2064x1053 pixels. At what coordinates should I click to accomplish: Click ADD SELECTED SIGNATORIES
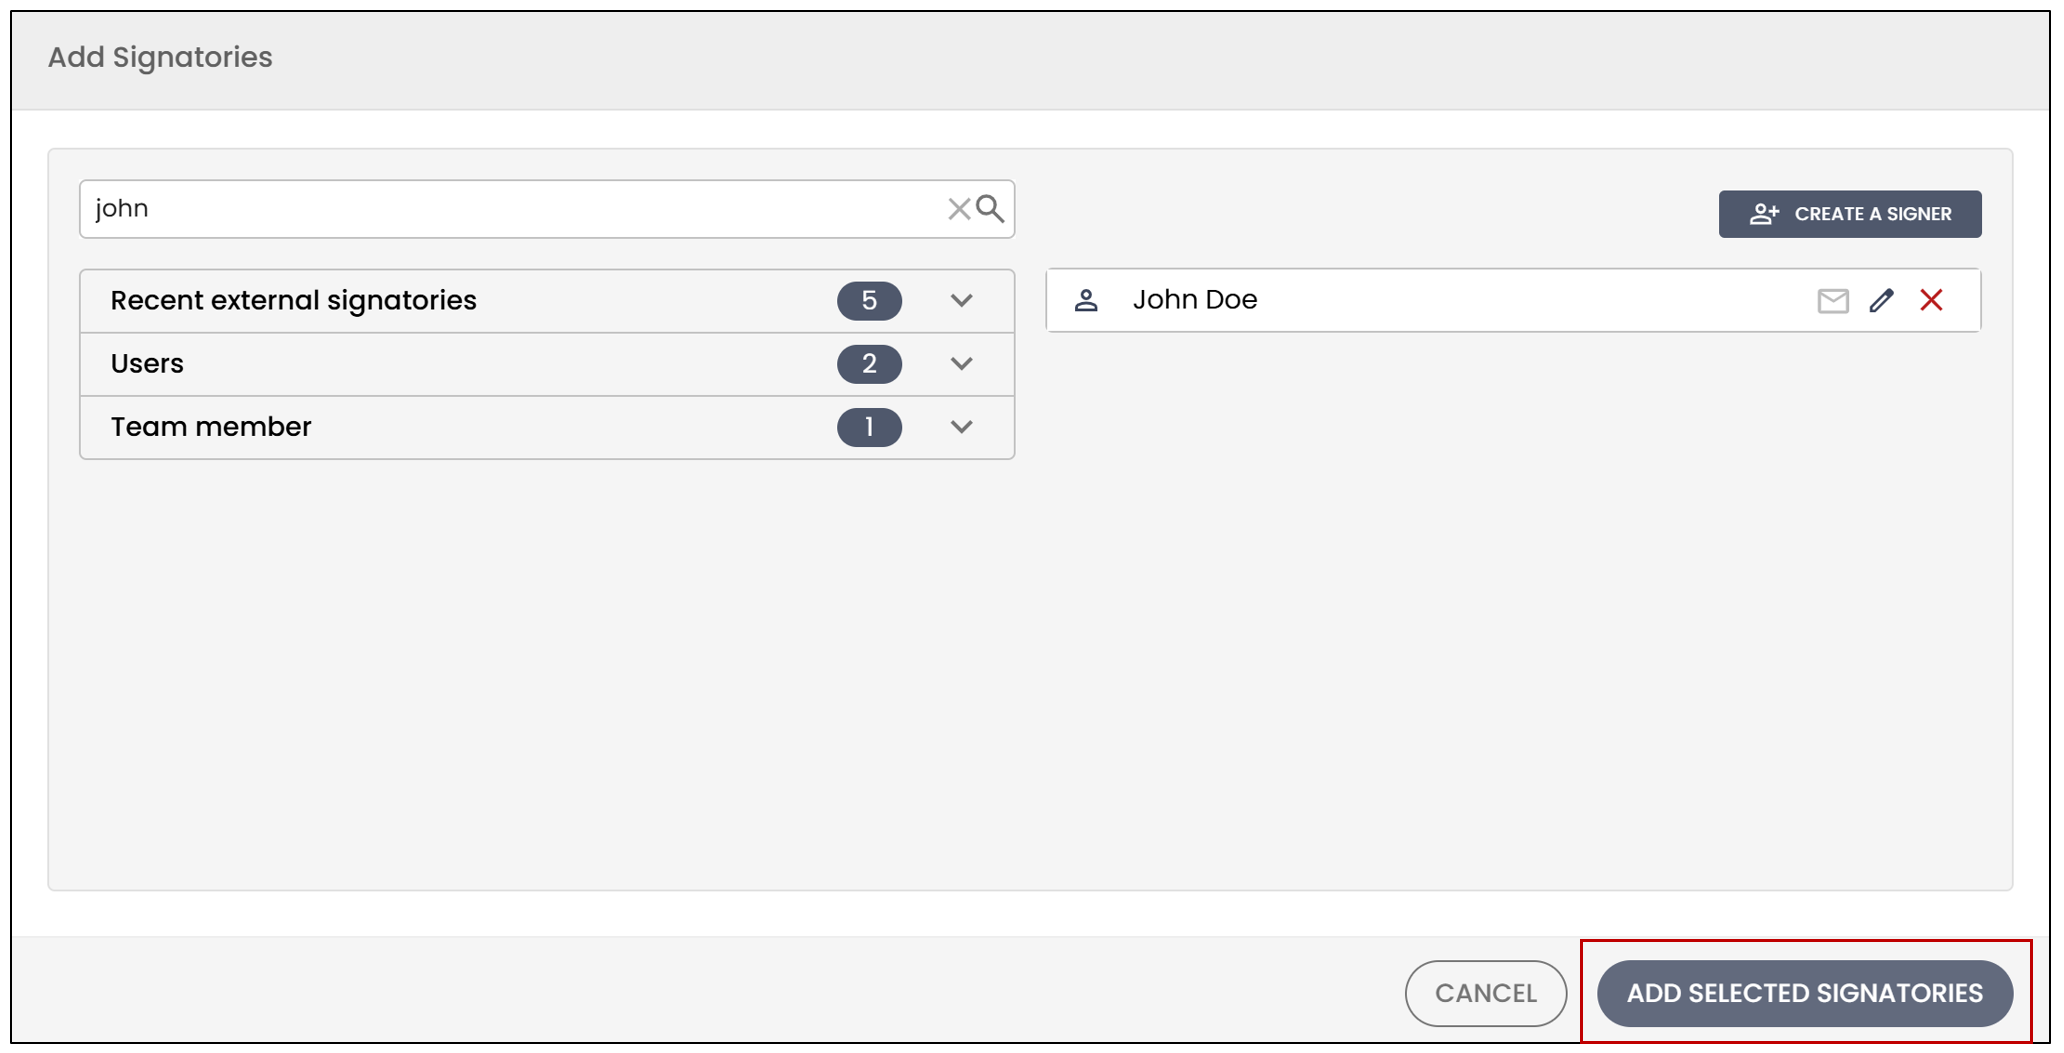[x=1804, y=993]
